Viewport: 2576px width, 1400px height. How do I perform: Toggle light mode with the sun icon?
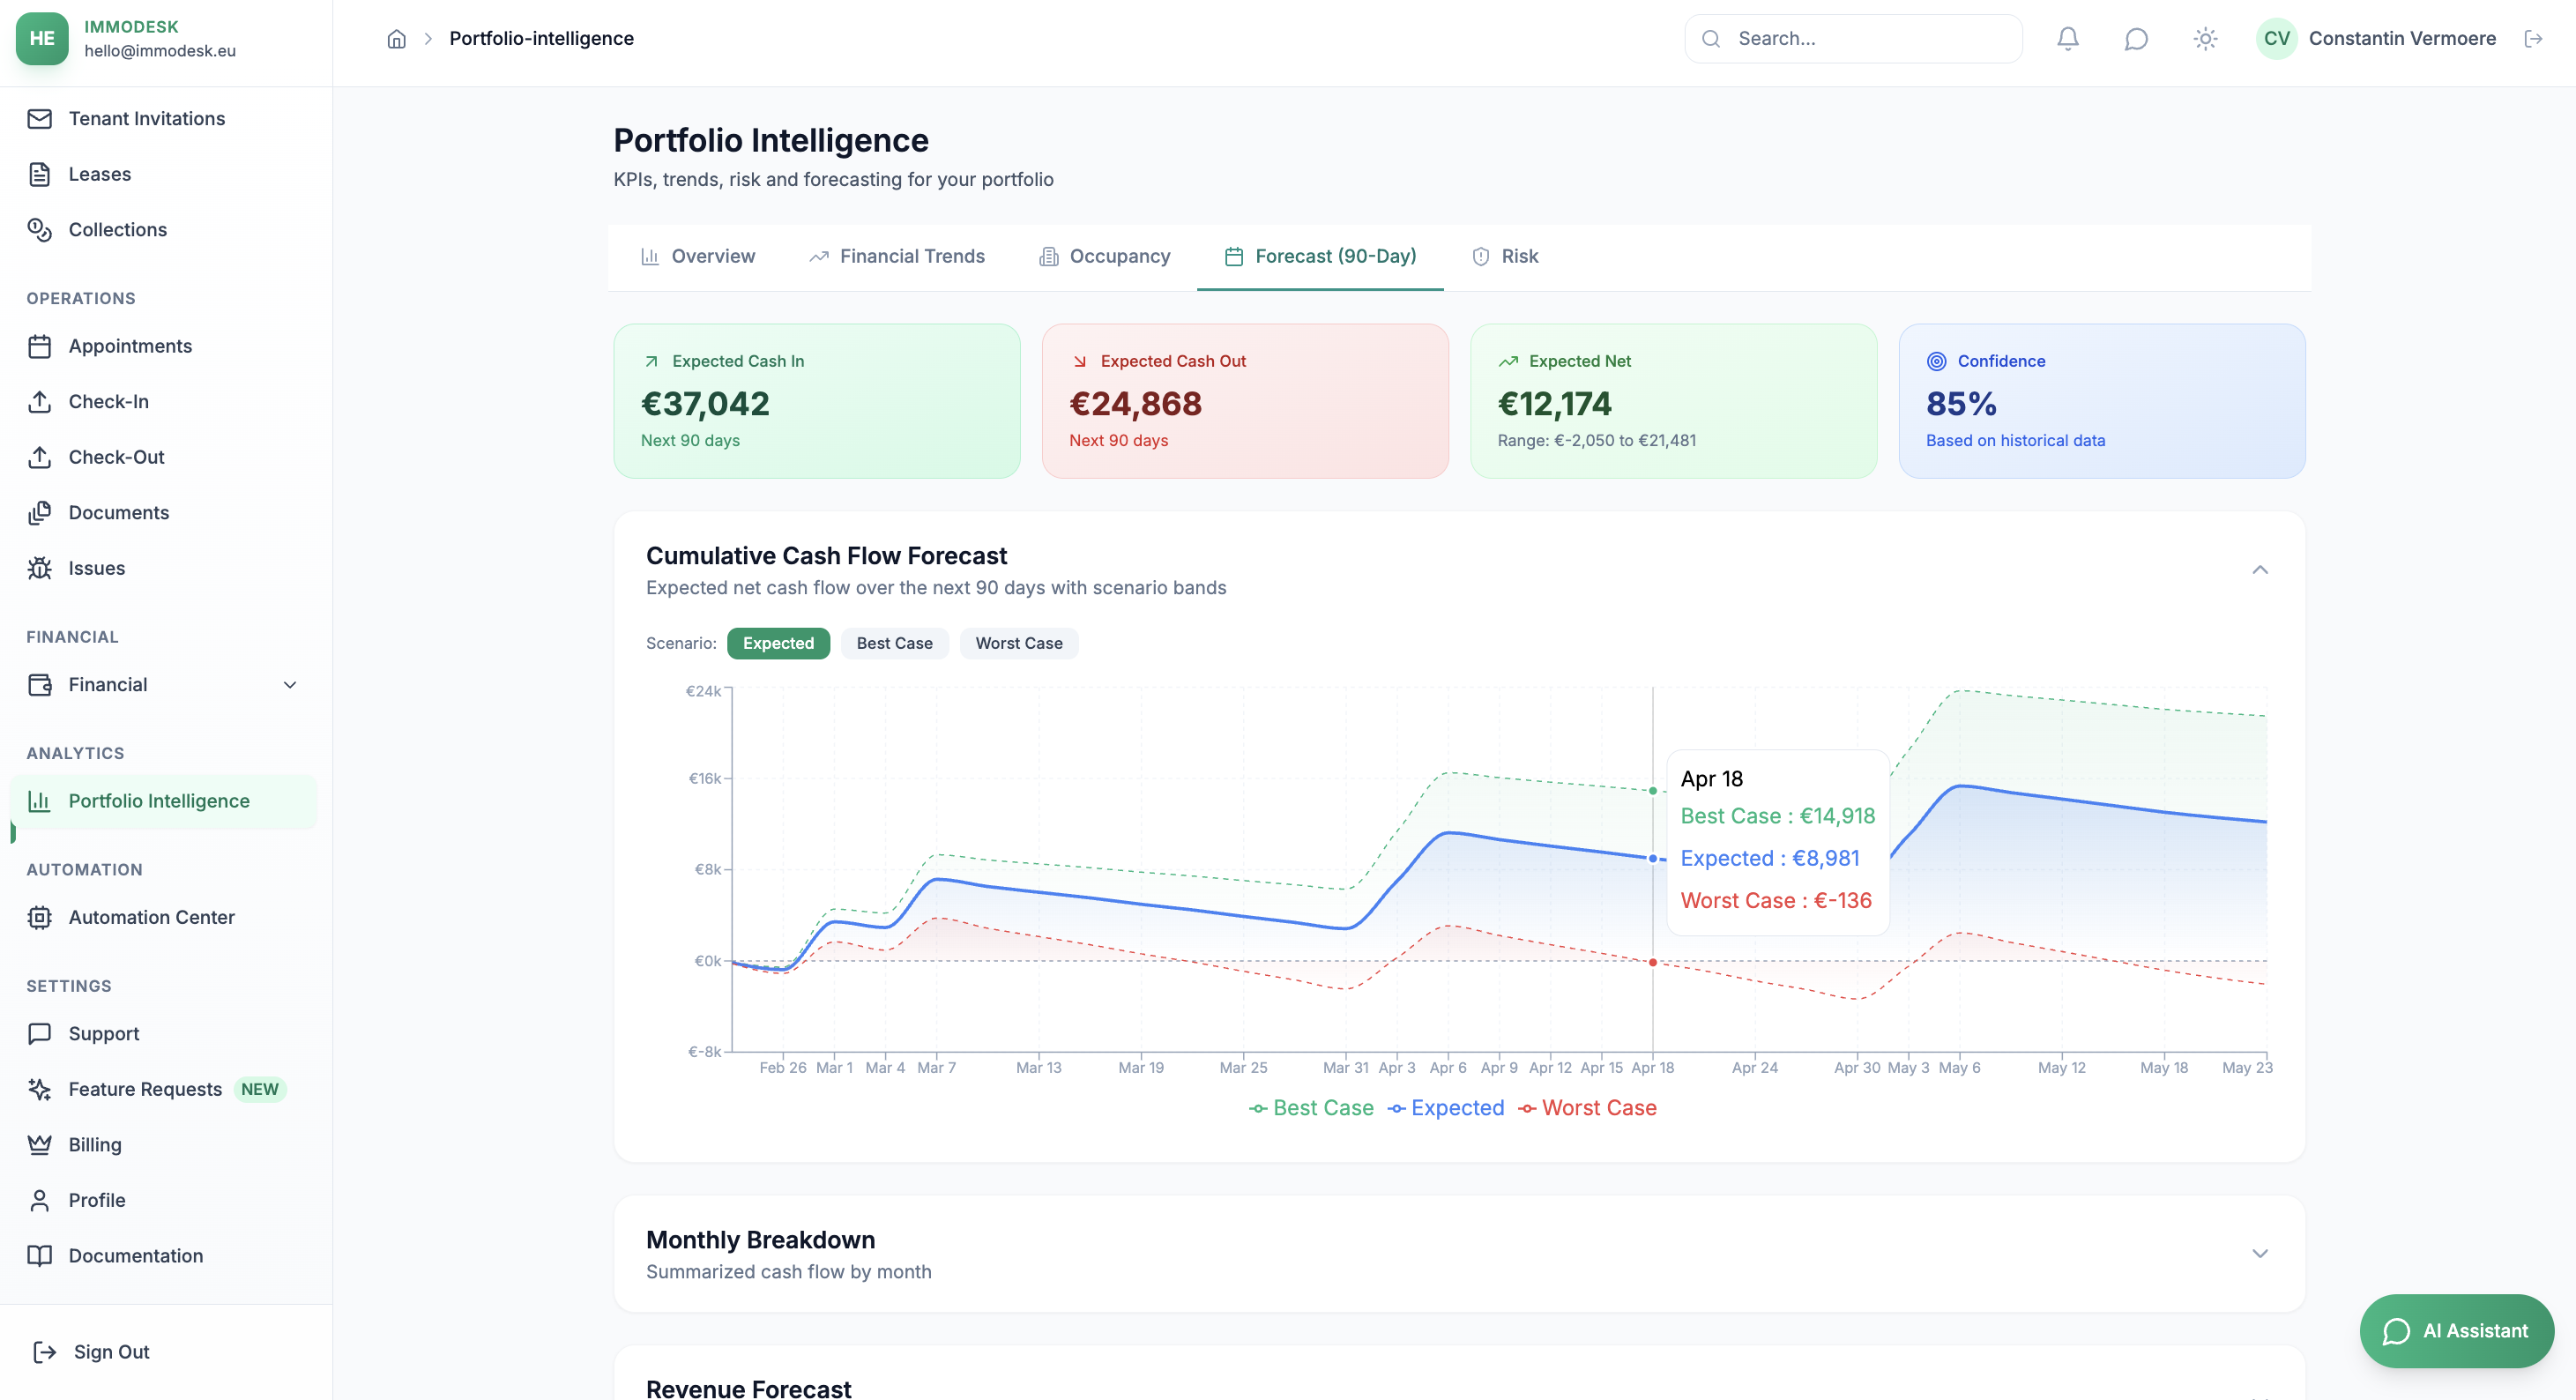tap(2204, 38)
